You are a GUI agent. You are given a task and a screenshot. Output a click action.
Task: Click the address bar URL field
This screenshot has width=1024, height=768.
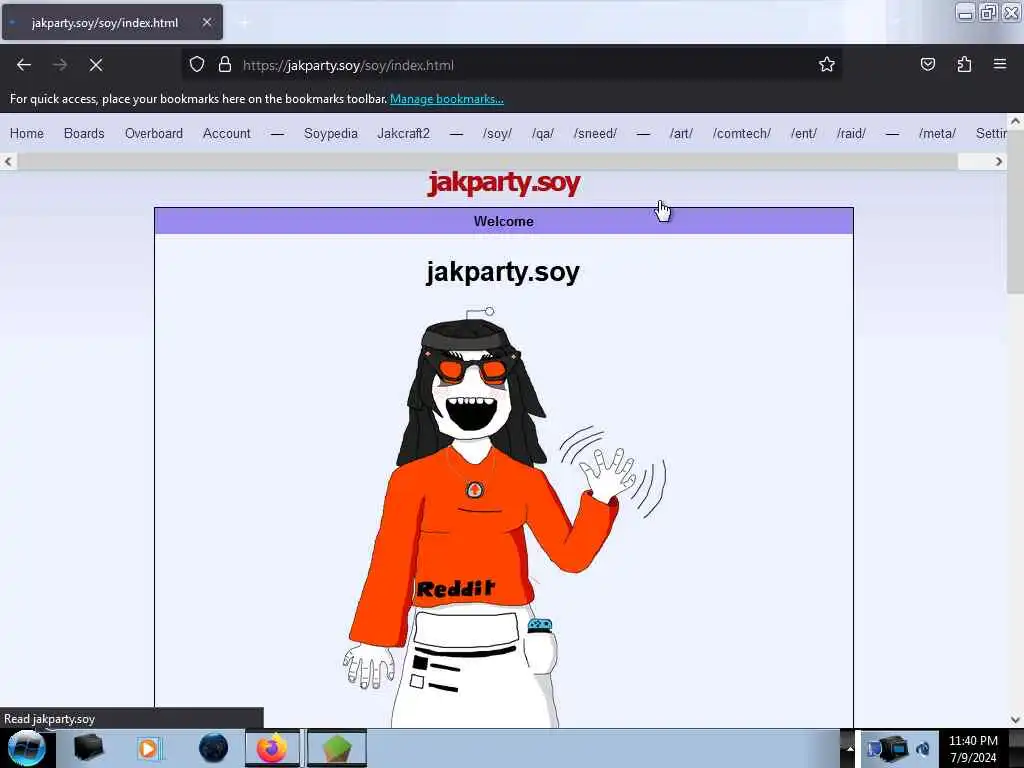coord(511,65)
